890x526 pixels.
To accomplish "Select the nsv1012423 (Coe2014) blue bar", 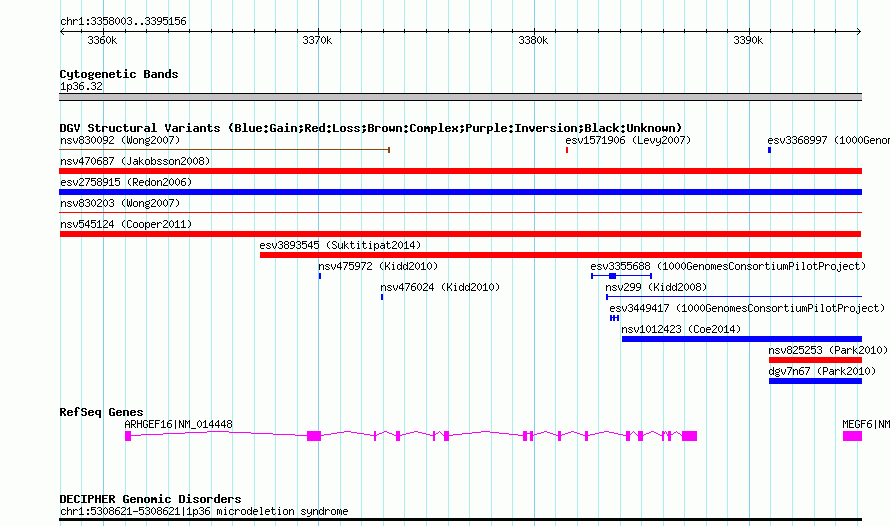I will pos(742,339).
